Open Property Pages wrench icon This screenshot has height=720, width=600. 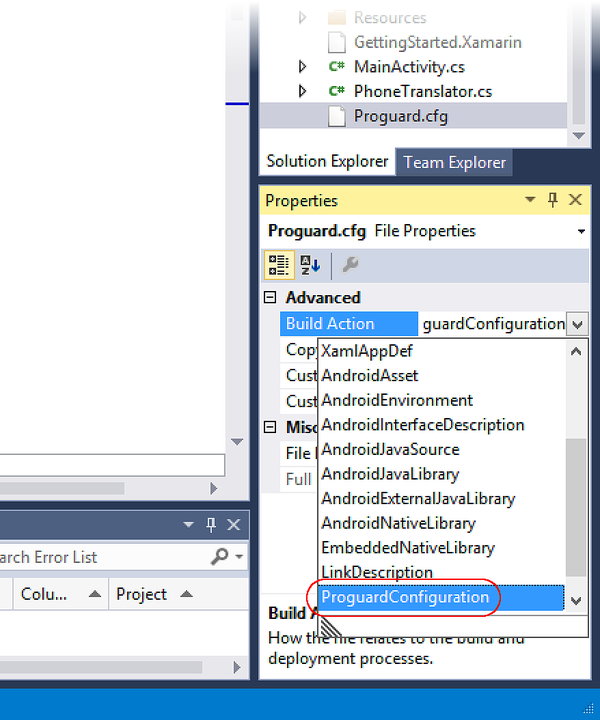click(351, 265)
